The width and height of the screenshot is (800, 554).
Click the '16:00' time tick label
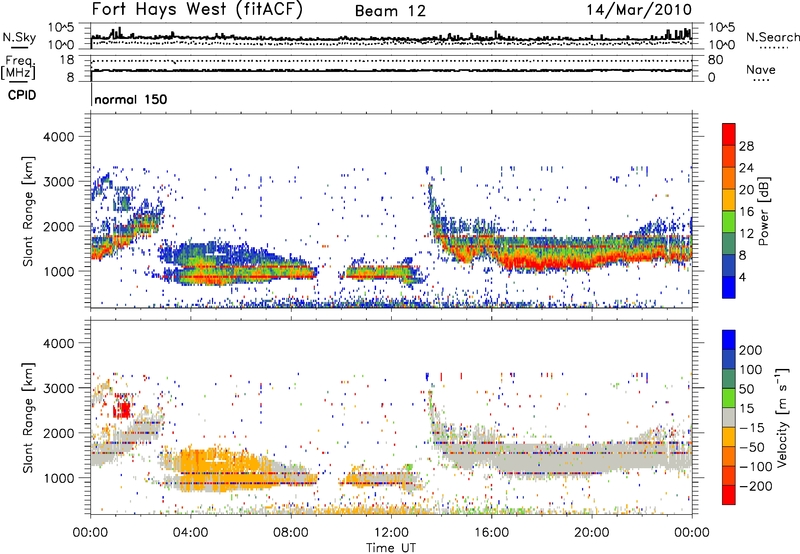click(x=491, y=533)
